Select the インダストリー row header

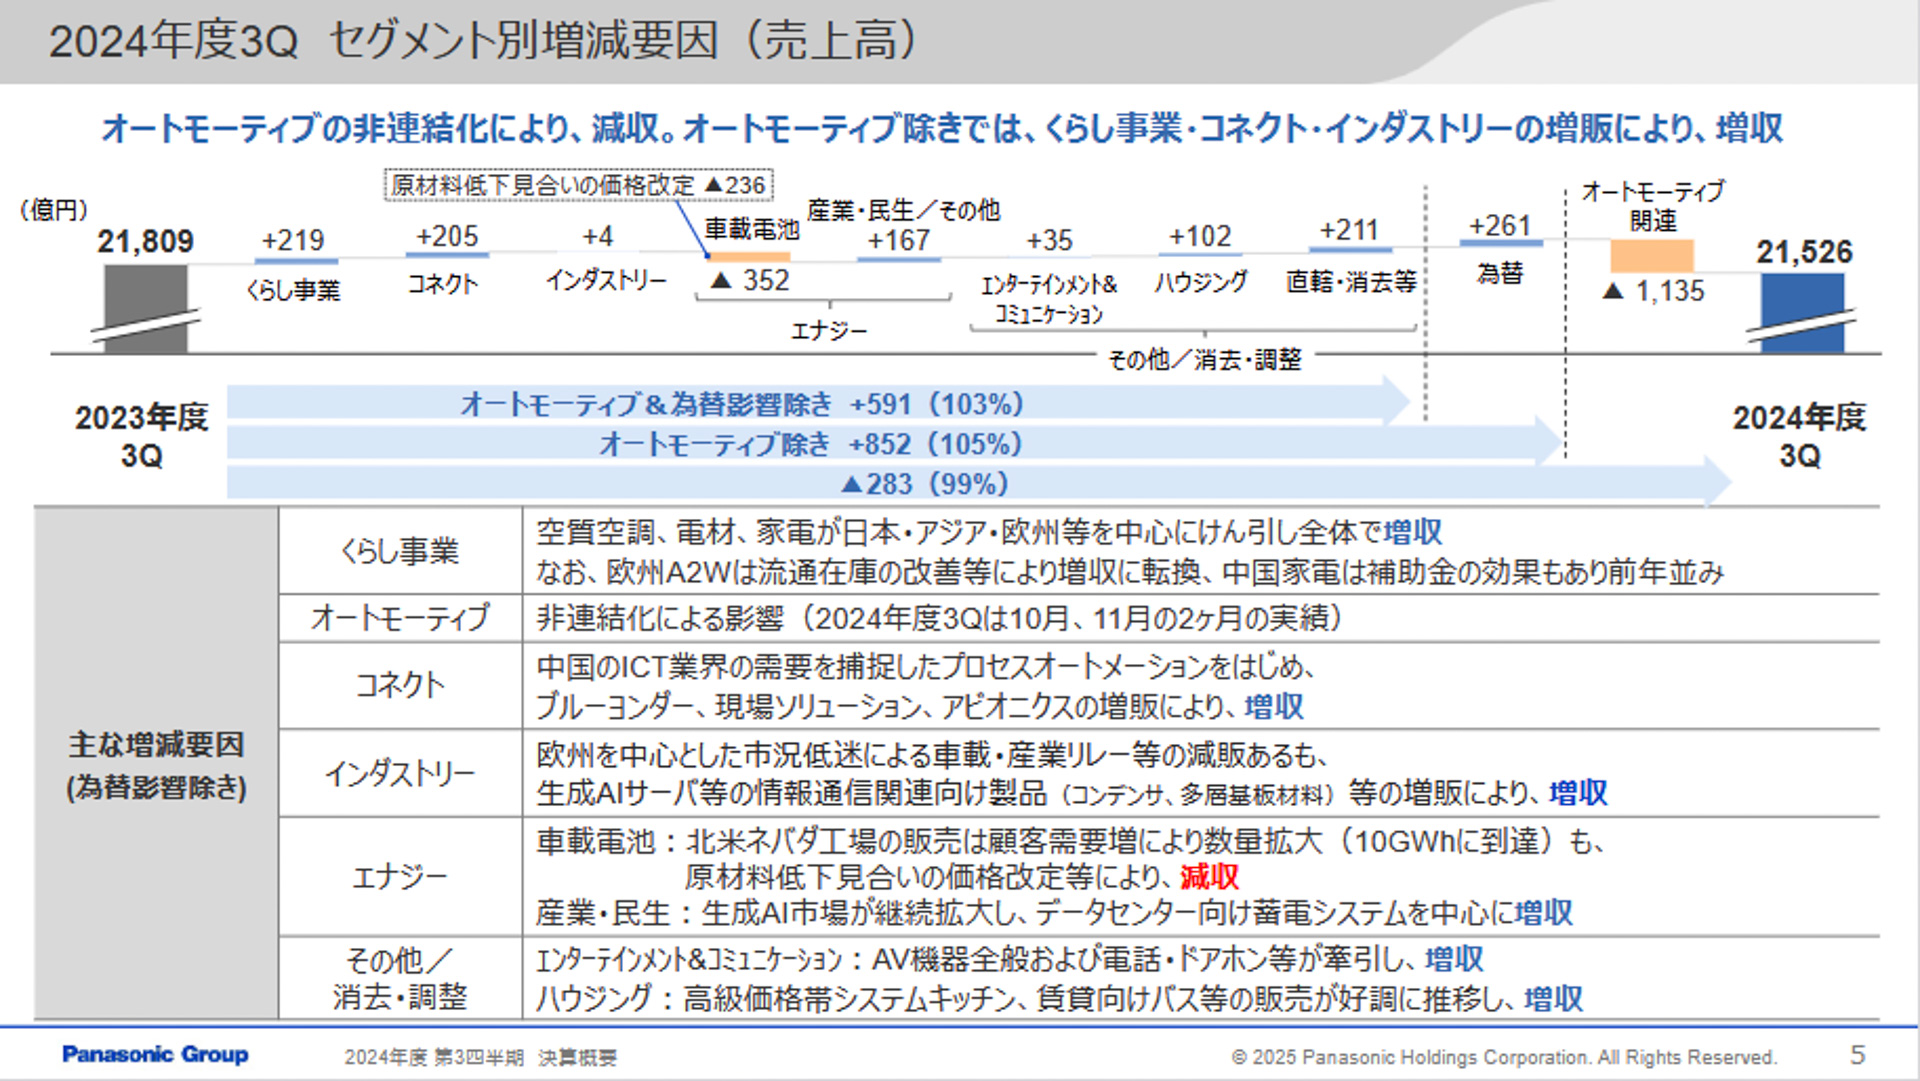click(x=400, y=773)
